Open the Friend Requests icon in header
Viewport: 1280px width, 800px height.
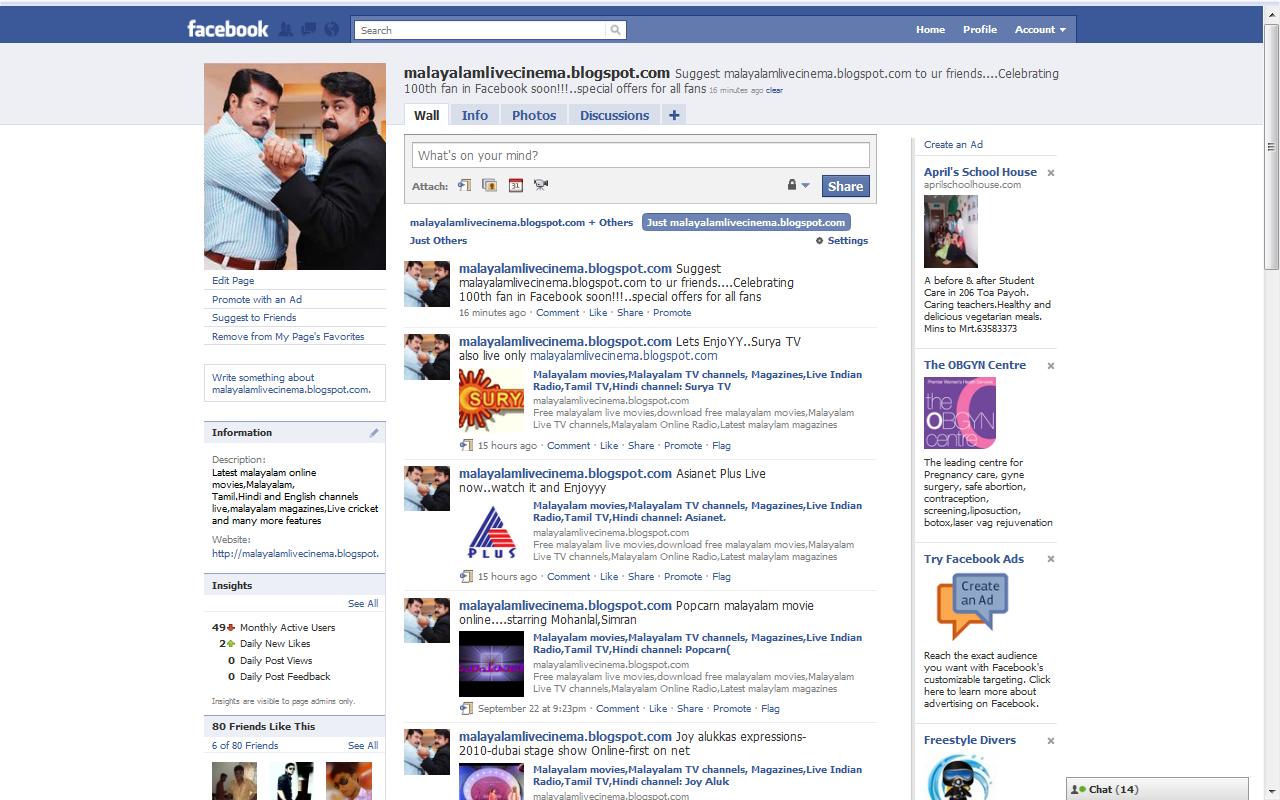click(288, 29)
